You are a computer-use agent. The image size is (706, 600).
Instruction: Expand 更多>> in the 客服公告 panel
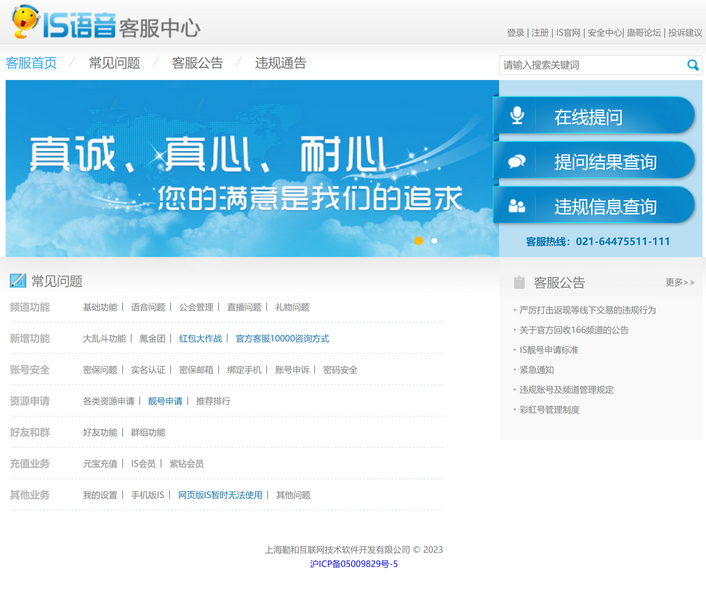679,283
